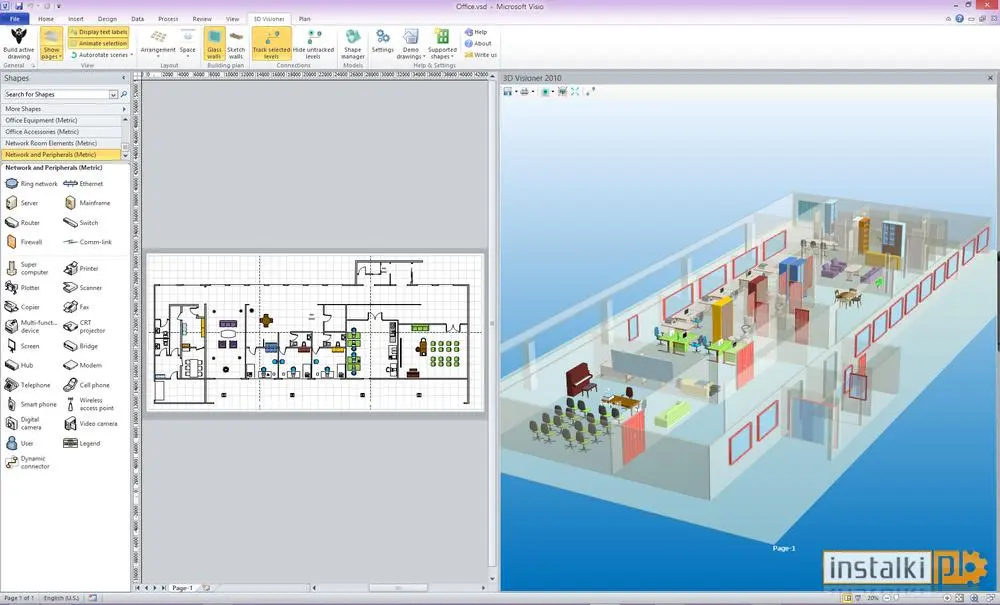
Task: Select the Server shape
Action: pyautogui.click(x=22, y=203)
